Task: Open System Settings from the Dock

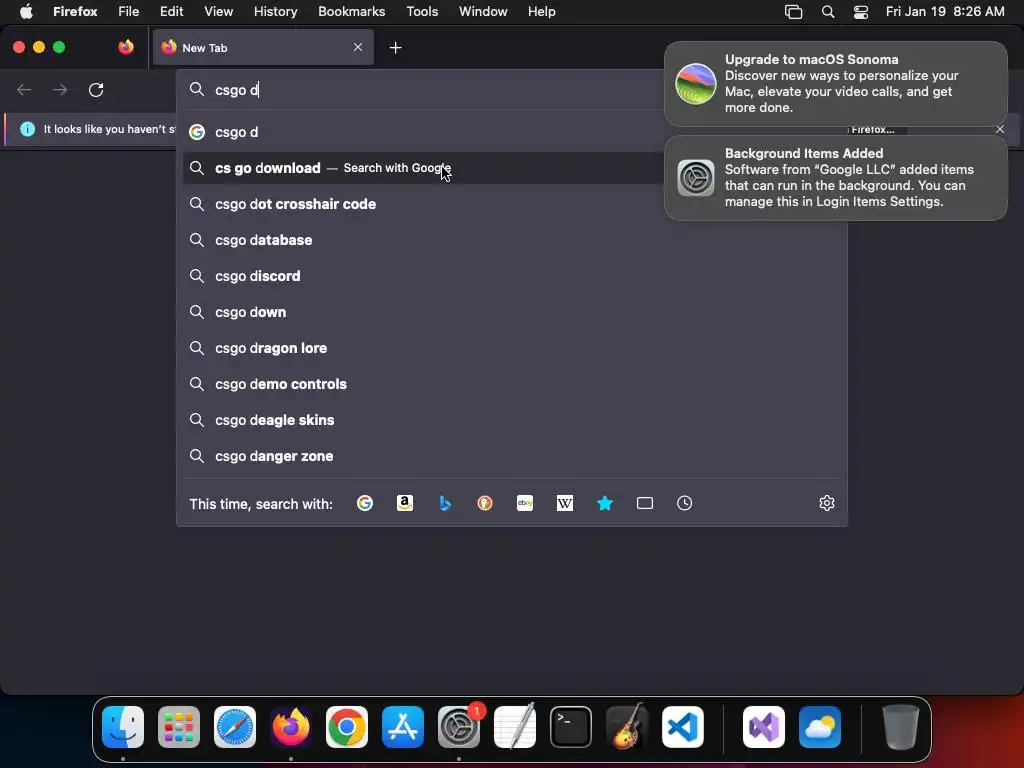Action: click(x=459, y=727)
